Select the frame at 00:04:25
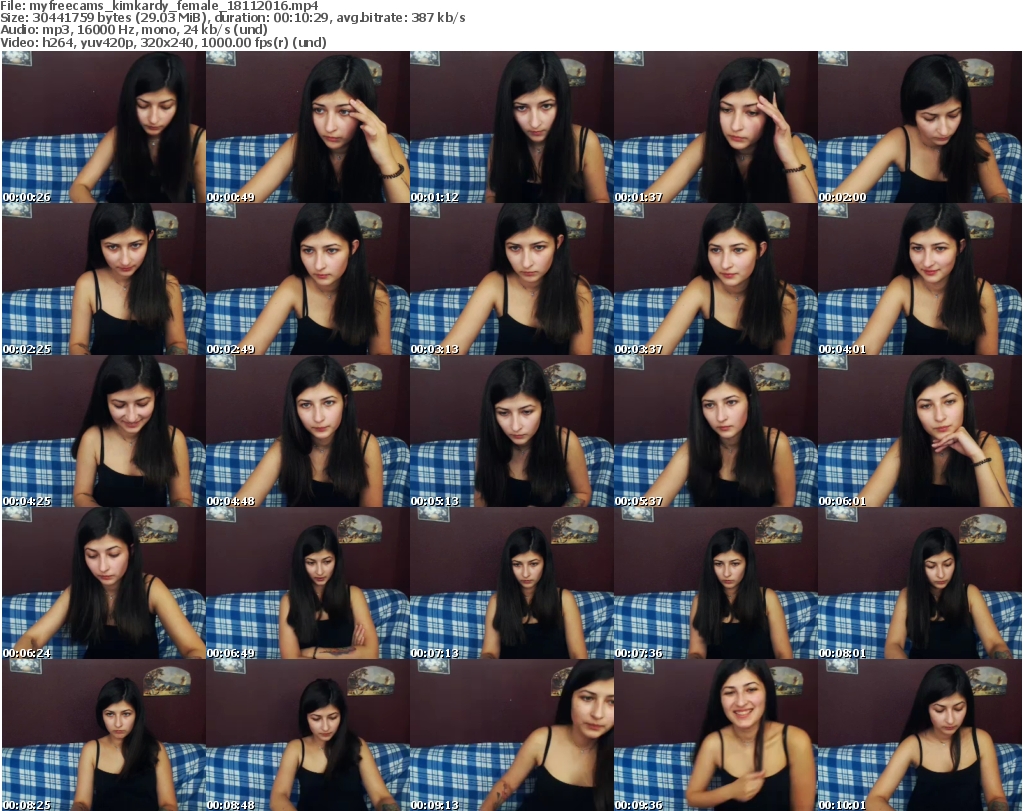Image resolution: width=1024 pixels, height=811 pixels. tap(104, 432)
